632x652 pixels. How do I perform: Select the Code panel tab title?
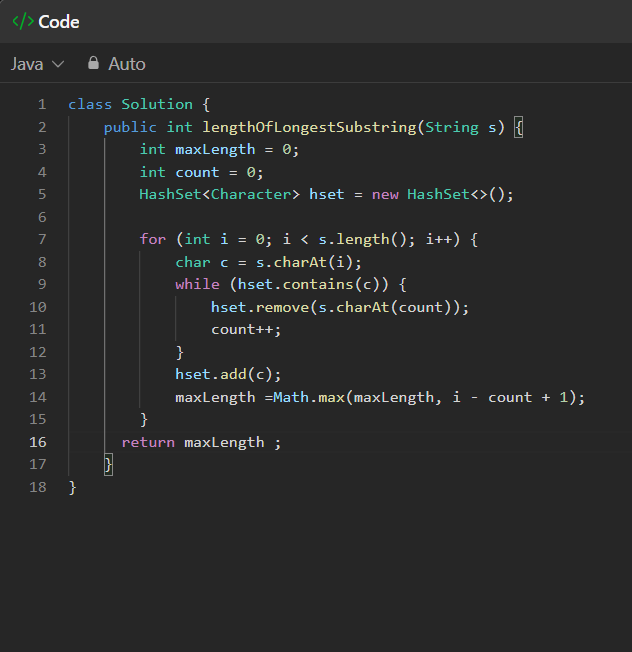point(59,22)
